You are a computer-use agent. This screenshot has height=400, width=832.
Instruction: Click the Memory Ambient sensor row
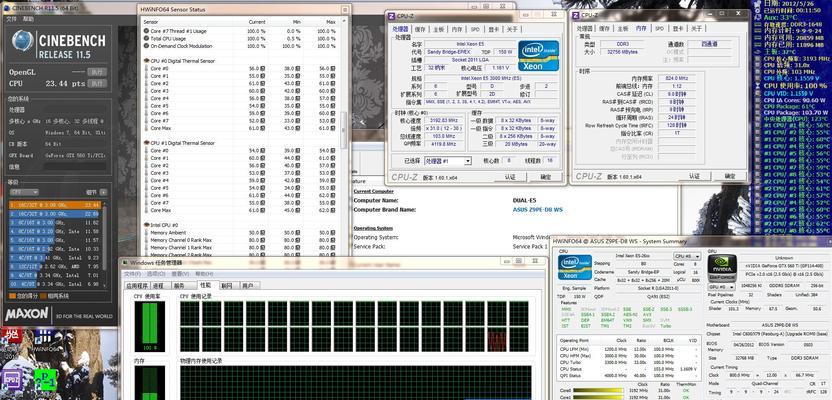240,233
